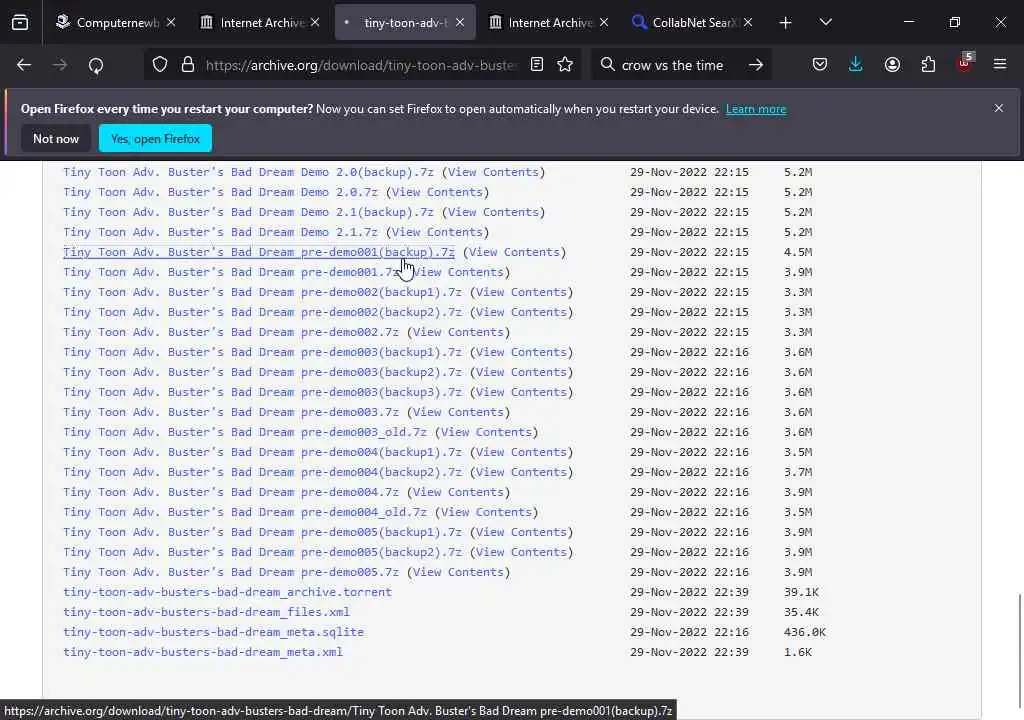
Task: Open the Firefox account menu
Action: tap(892, 65)
